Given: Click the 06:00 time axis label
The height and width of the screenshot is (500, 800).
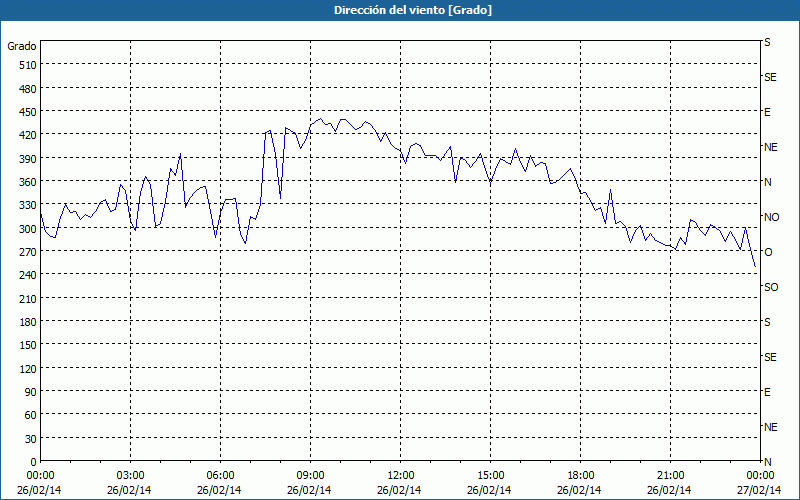Looking at the screenshot, I should 220,476.
